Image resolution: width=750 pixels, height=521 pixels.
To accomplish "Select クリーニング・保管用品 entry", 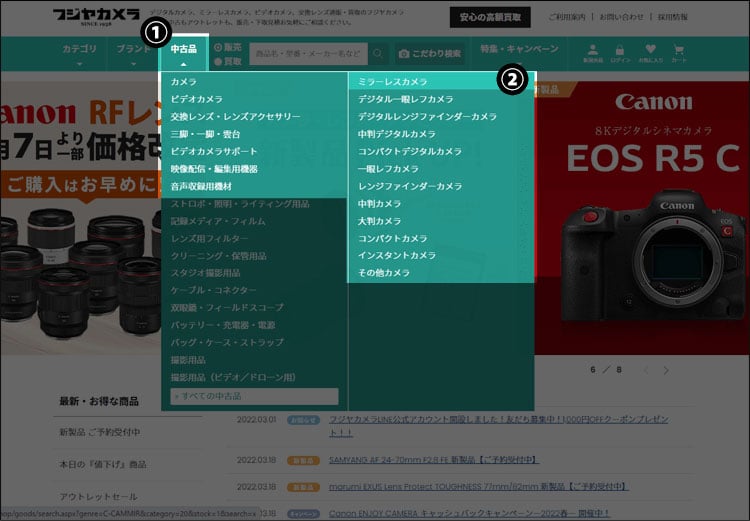I will click(218, 256).
